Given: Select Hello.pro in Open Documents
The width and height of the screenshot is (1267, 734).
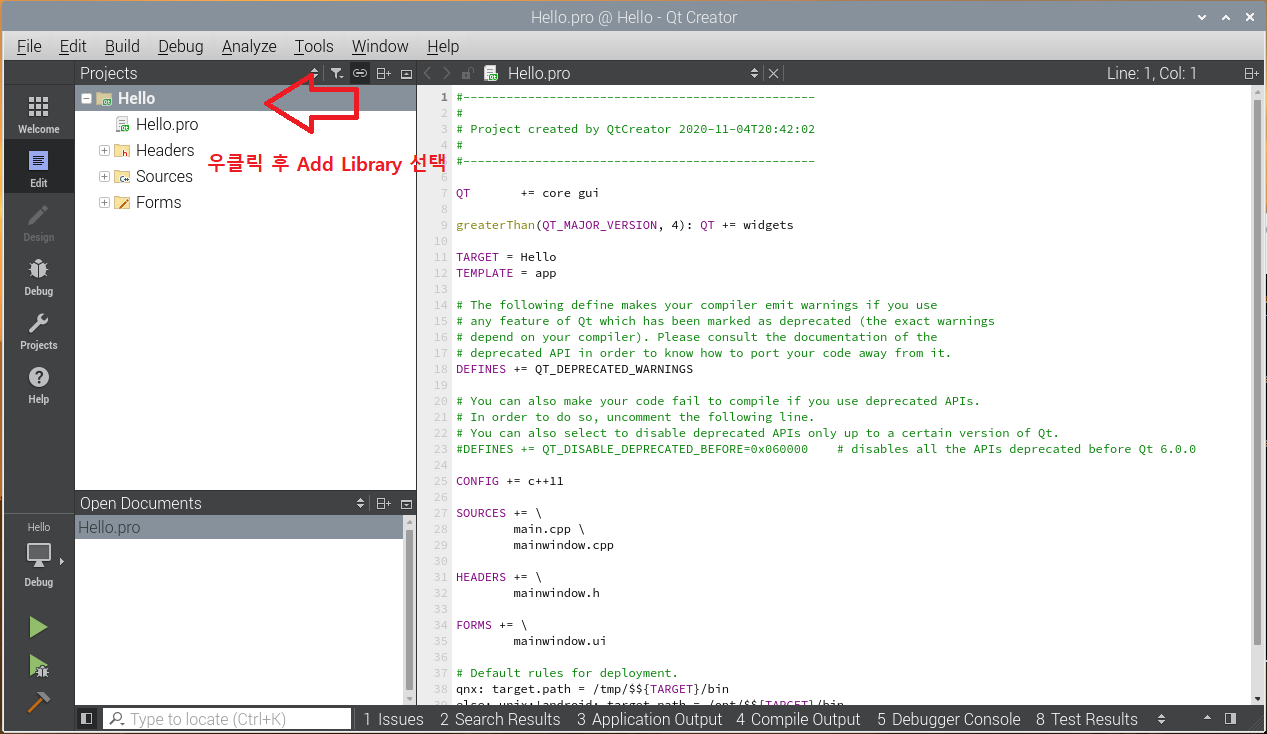Looking at the screenshot, I should (x=239, y=528).
